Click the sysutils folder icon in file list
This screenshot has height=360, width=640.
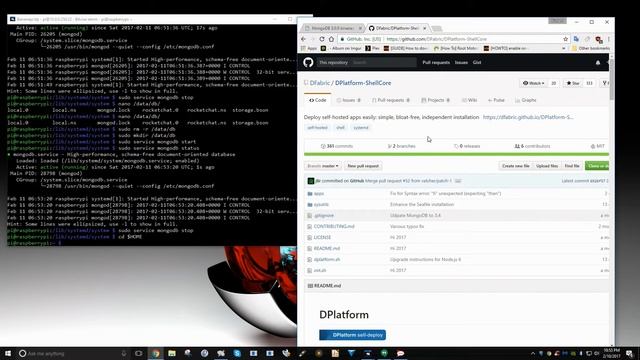coord(310,204)
